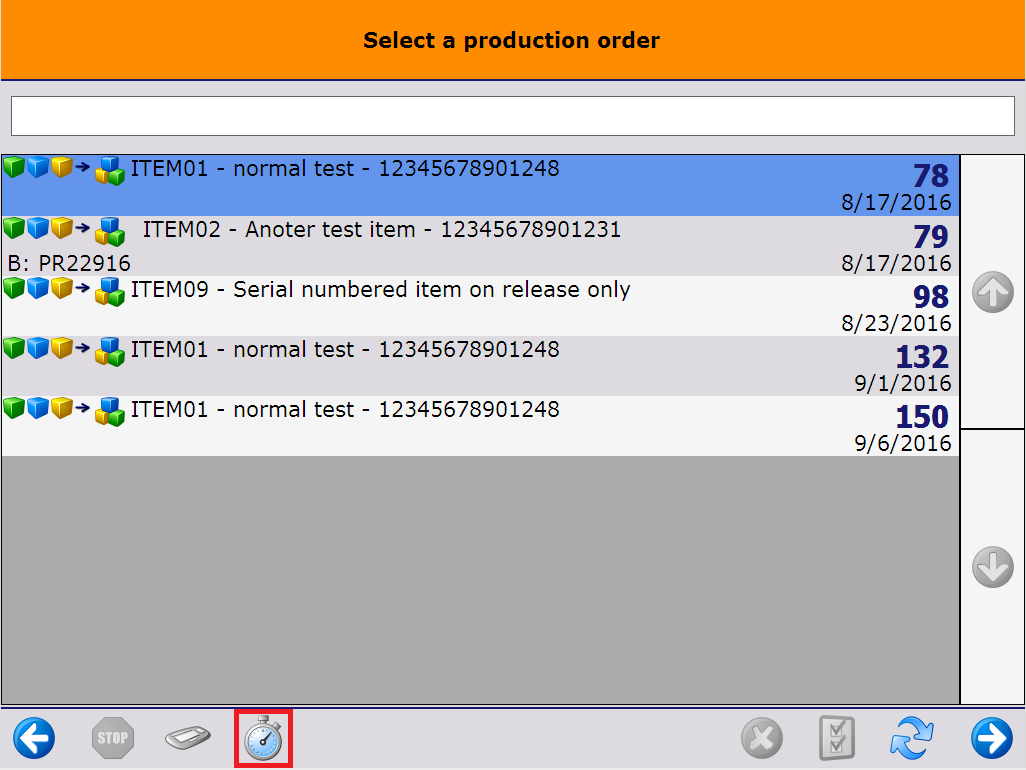Click batch label B: PR22916
The width and height of the screenshot is (1026, 770).
69,264
